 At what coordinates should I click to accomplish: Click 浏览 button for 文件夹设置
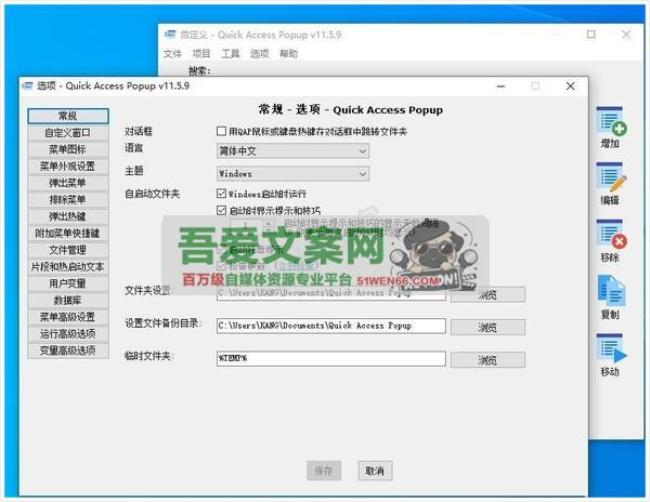pyautogui.click(x=488, y=295)
